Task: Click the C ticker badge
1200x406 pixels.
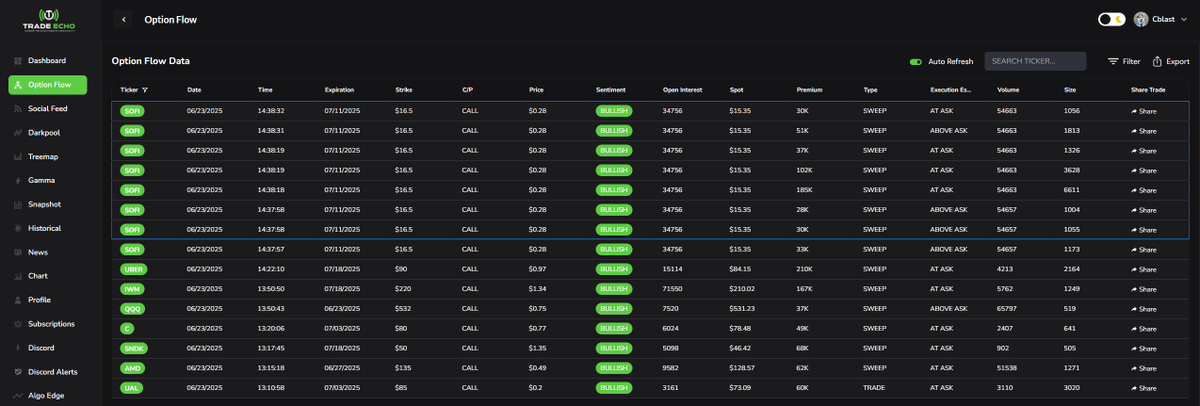Action: [128, 328]
